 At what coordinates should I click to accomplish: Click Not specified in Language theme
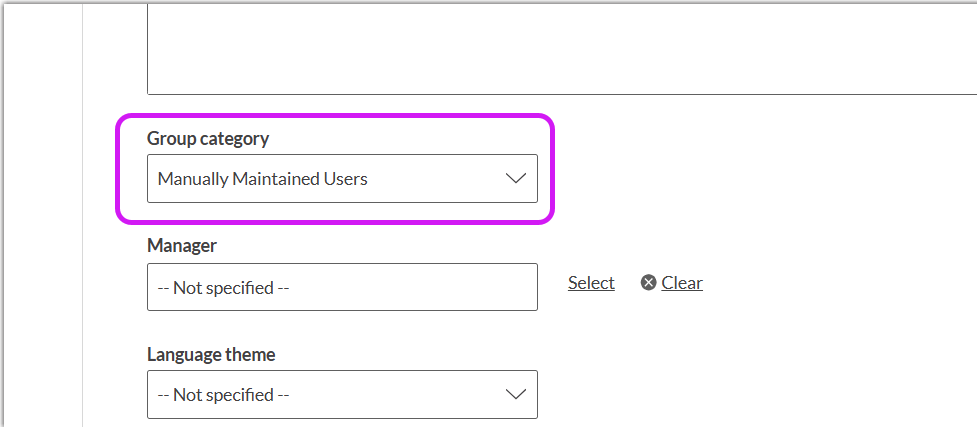pos(223,395)
